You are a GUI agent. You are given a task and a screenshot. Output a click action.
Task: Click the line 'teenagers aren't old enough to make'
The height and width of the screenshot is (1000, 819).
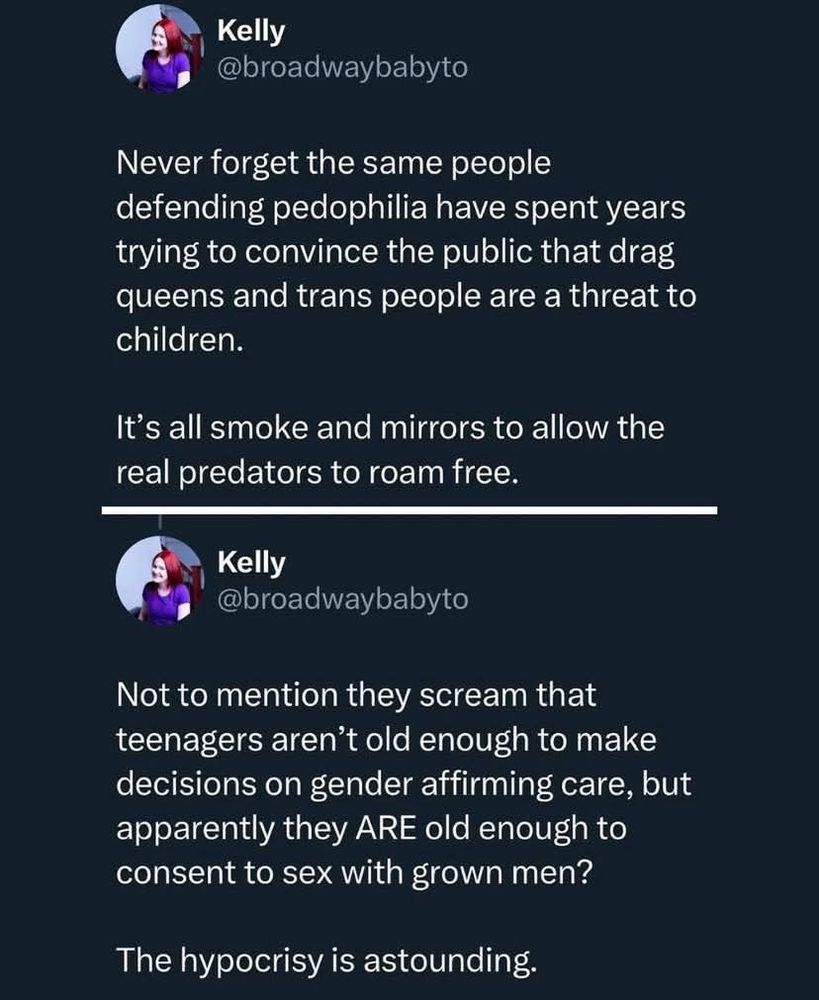pyautogui.click(x=386, y=740)
